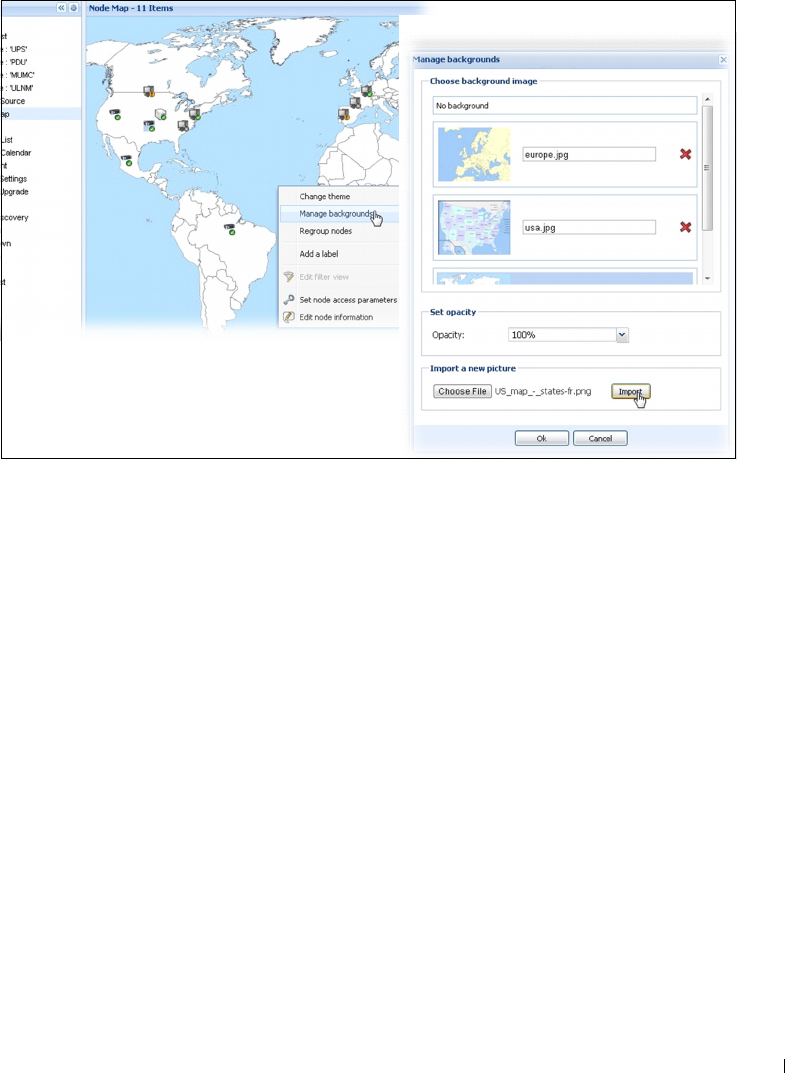
Task: Click the US_map_-_states-fr.png file name text
Action: (543, 391)
